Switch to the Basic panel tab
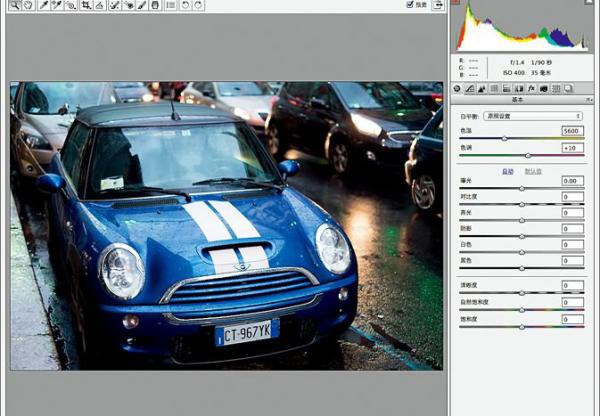600x416 pixels. click(457, 88)
